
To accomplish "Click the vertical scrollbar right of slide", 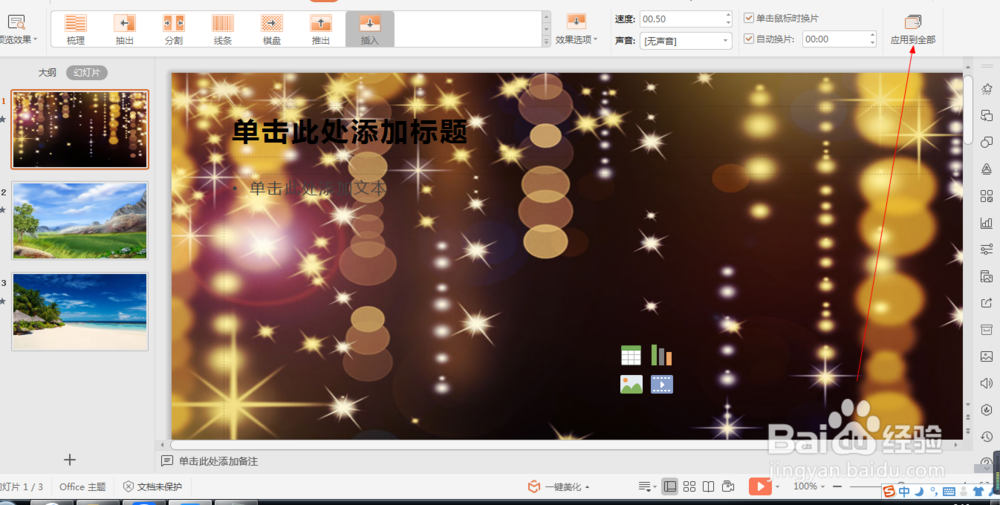I will (968, 109).
